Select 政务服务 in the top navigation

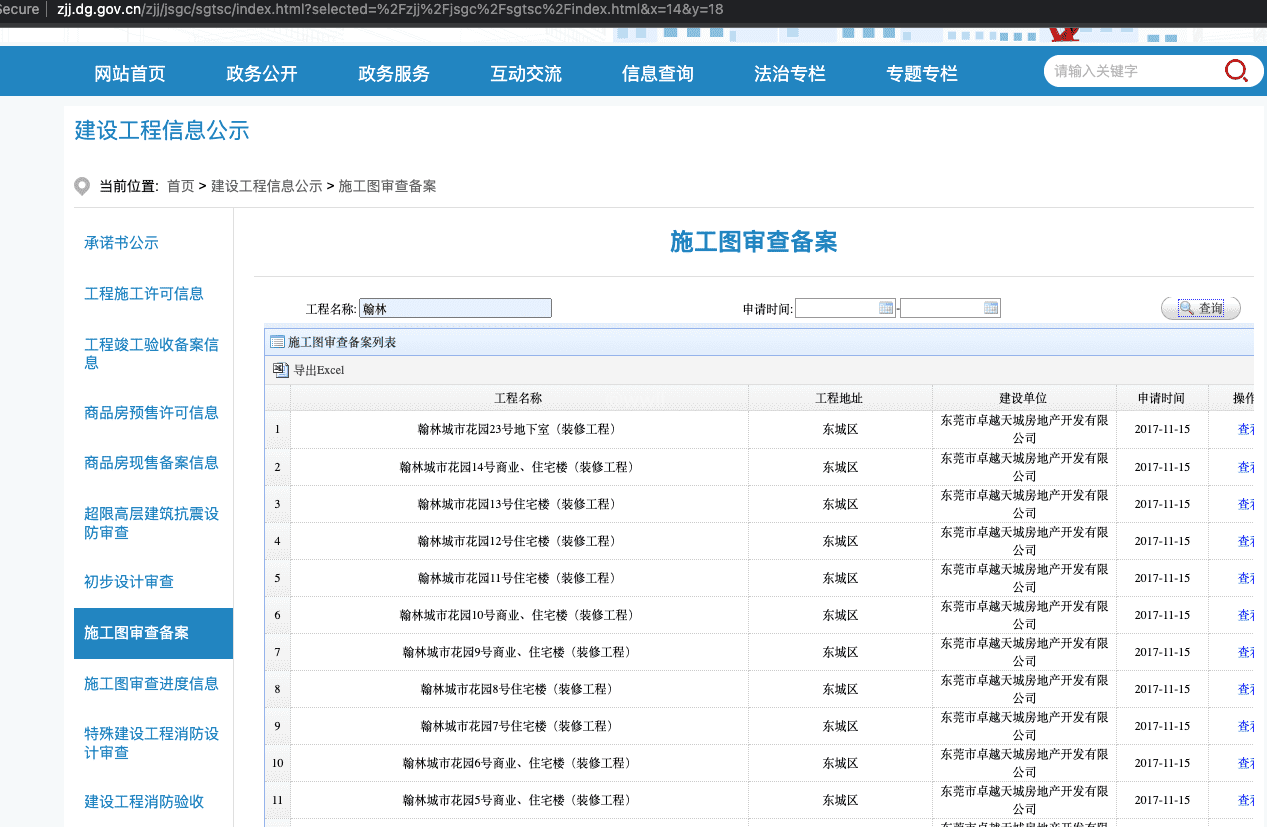coord(394,74)
